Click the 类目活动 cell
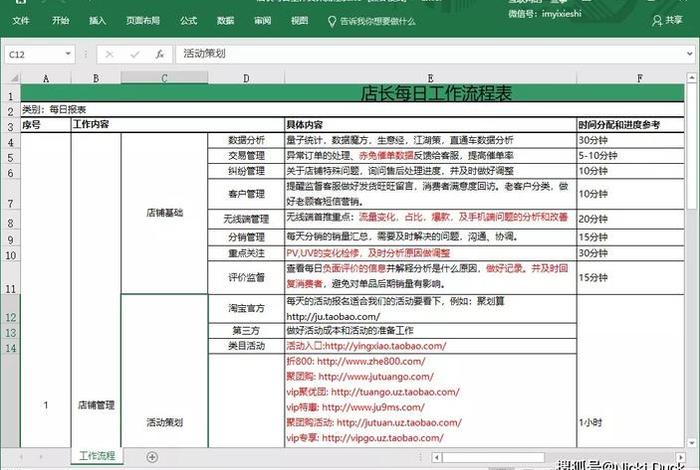Viewport: 700px width, 470px height. (x=246, y=346)
